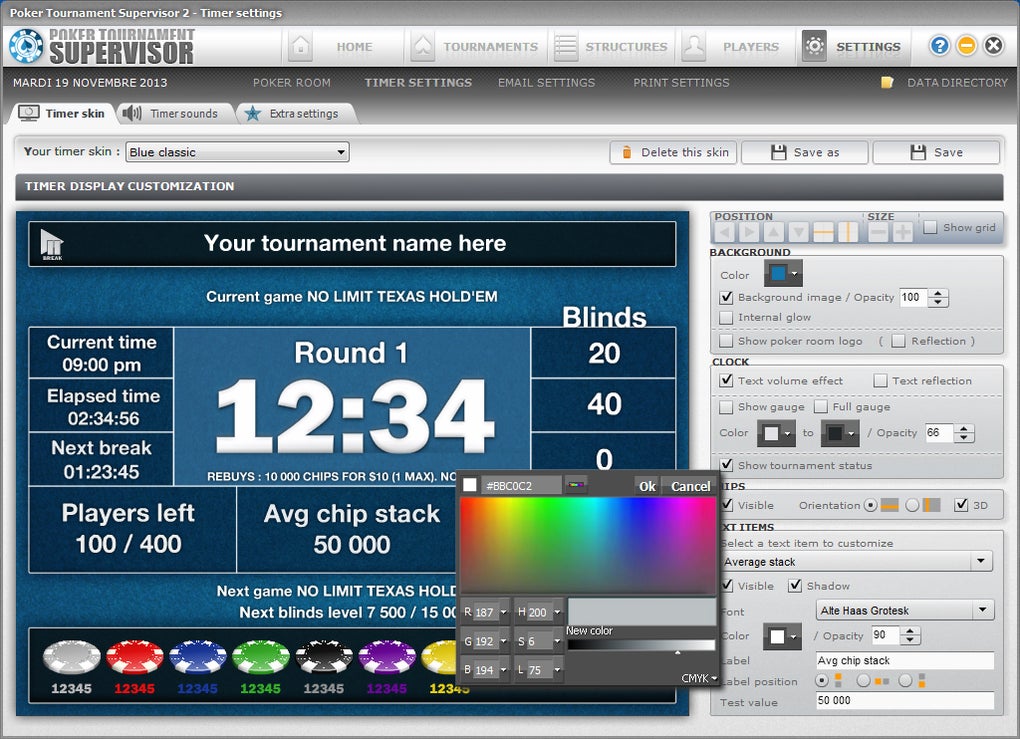Enable Text reflection checkbox

pos(880,381)
